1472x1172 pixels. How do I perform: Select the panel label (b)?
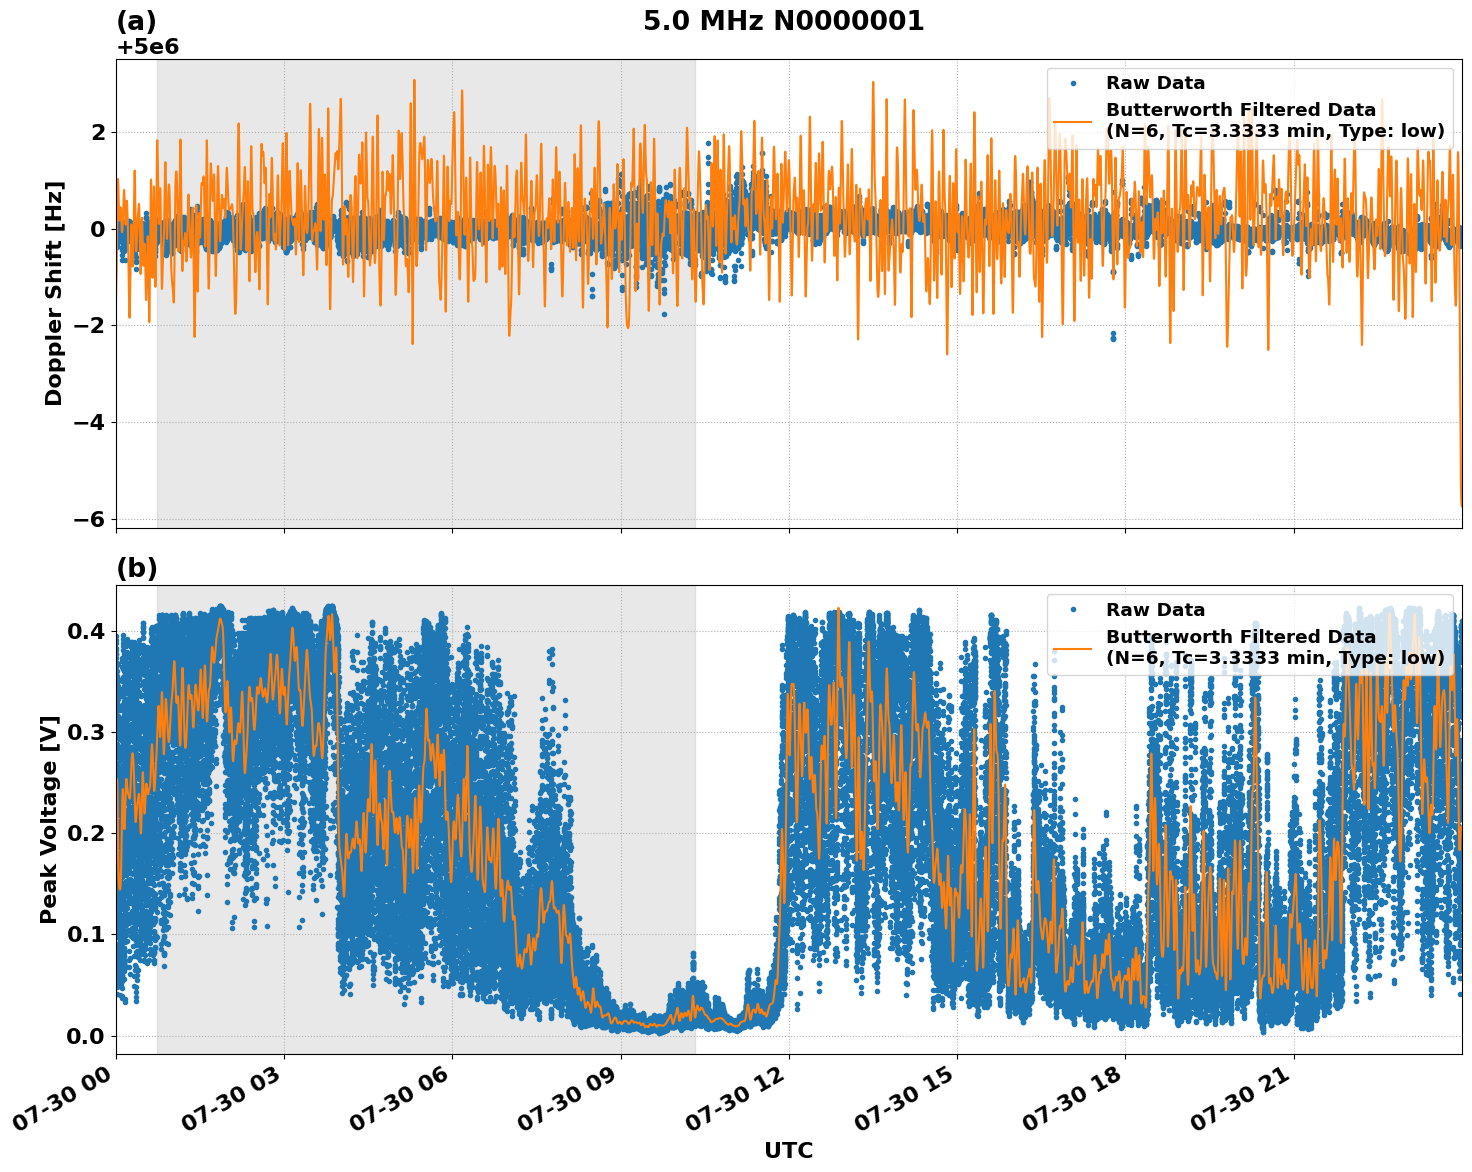coord(136,568)
